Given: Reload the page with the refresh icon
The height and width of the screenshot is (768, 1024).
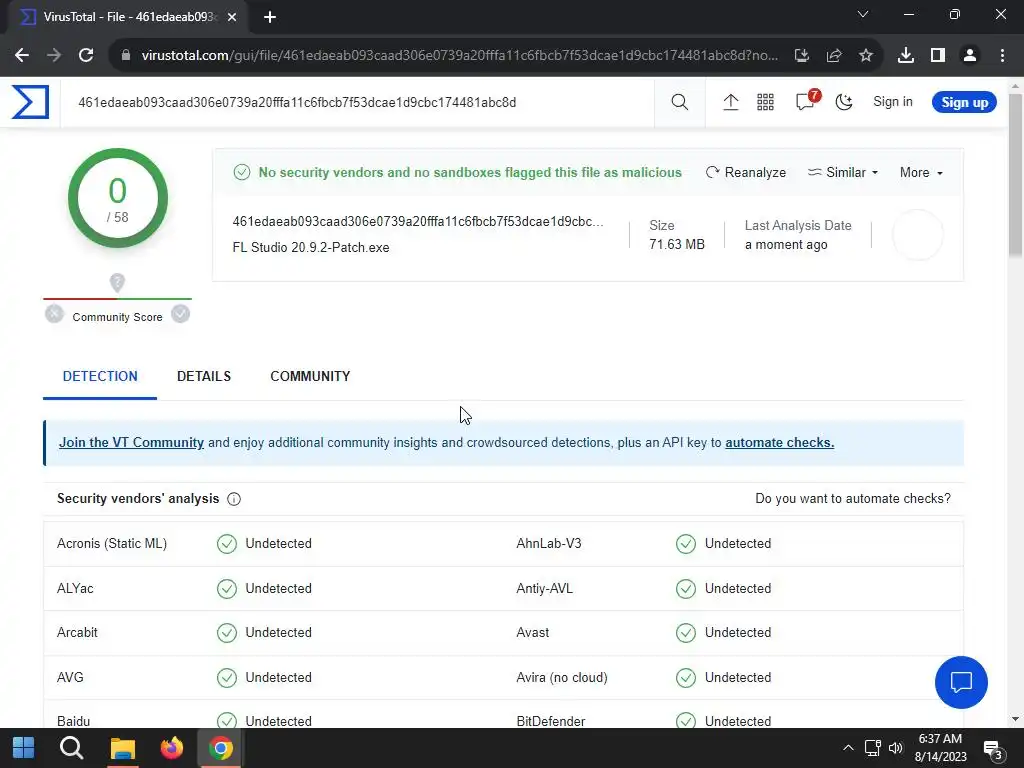Looking at the screenshot, I should [86, 56].
